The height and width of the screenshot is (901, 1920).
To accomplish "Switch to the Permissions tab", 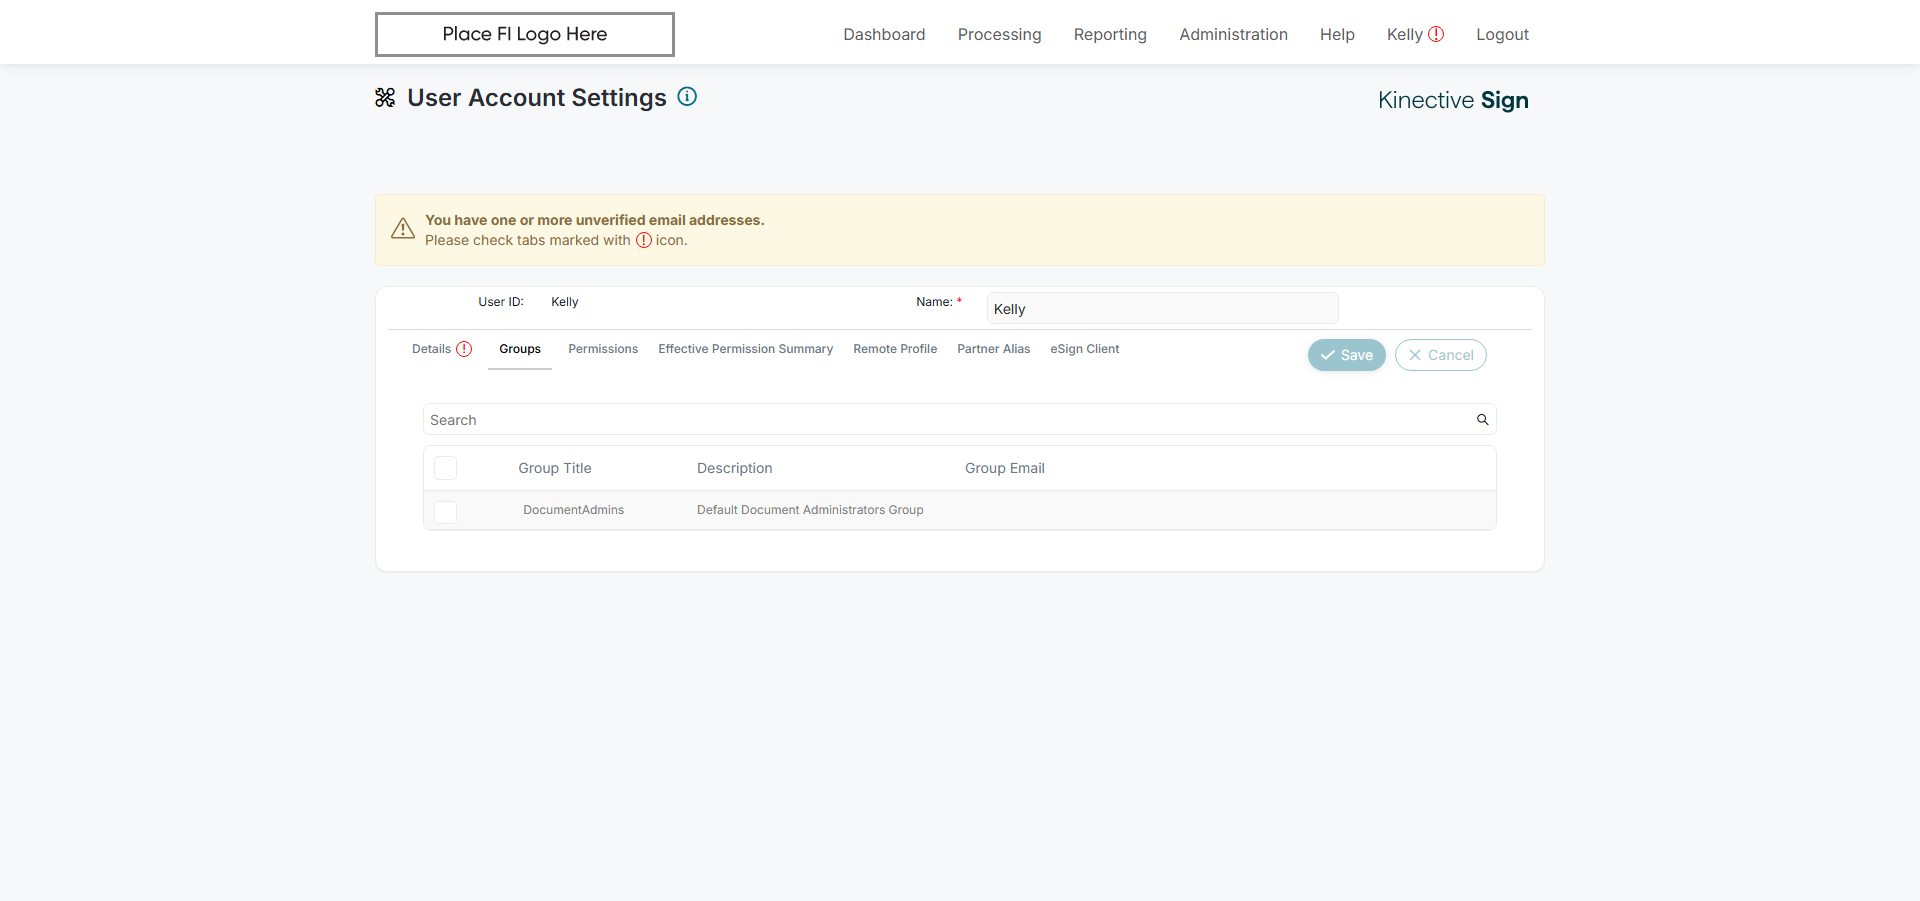I will 603,349.
